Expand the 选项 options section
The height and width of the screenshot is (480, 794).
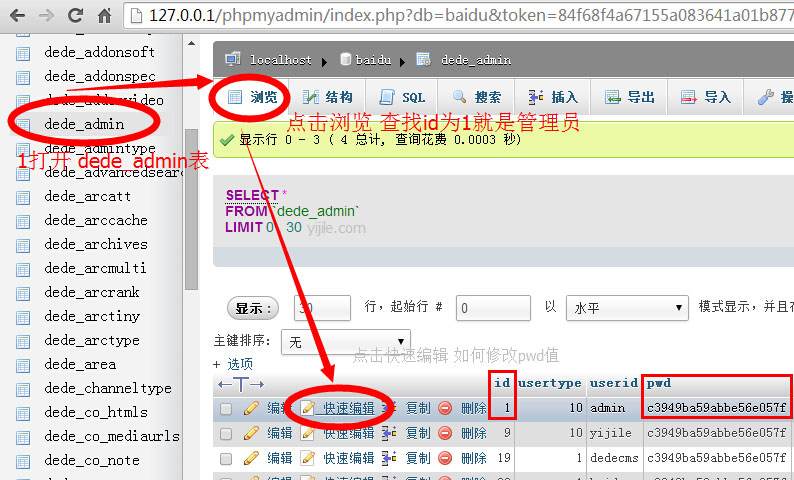tap(233, 364)
